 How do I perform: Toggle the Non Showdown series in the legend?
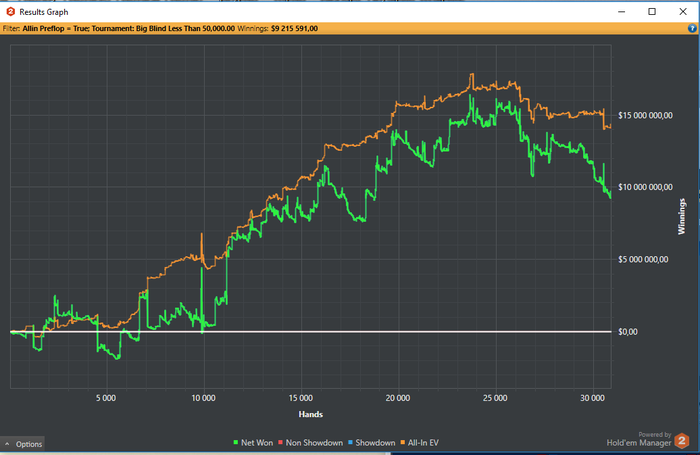310,442
